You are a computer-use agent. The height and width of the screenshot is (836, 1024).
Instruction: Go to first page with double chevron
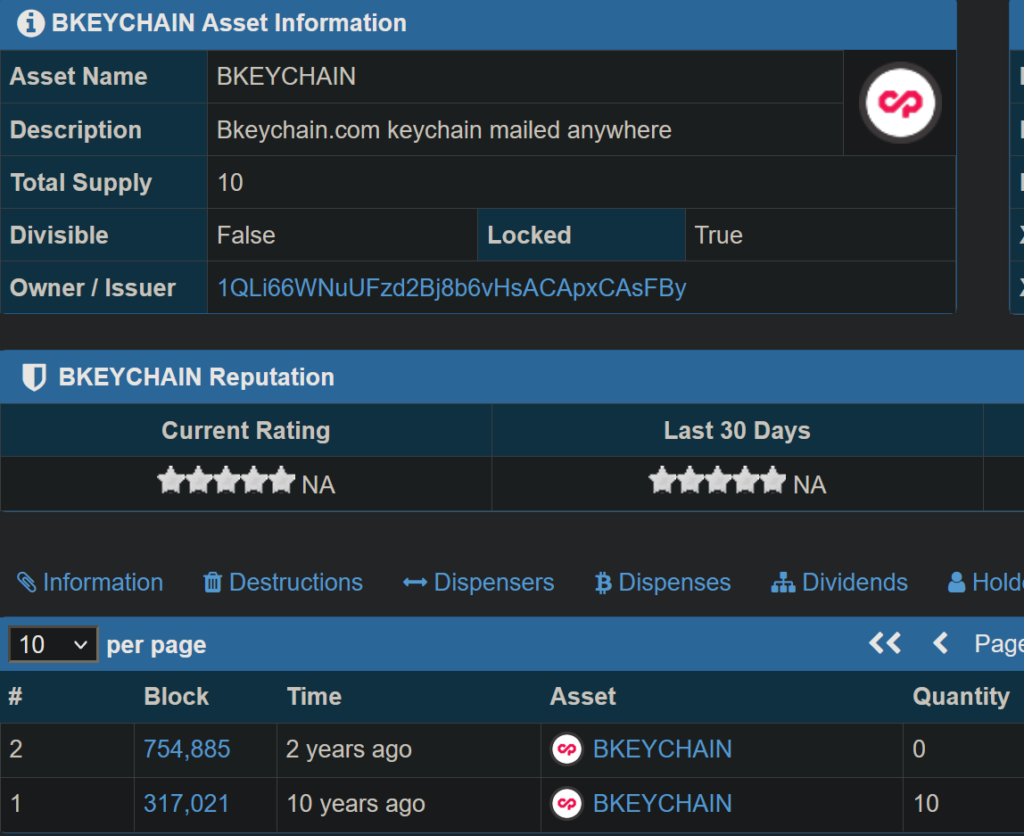(885, 643)
